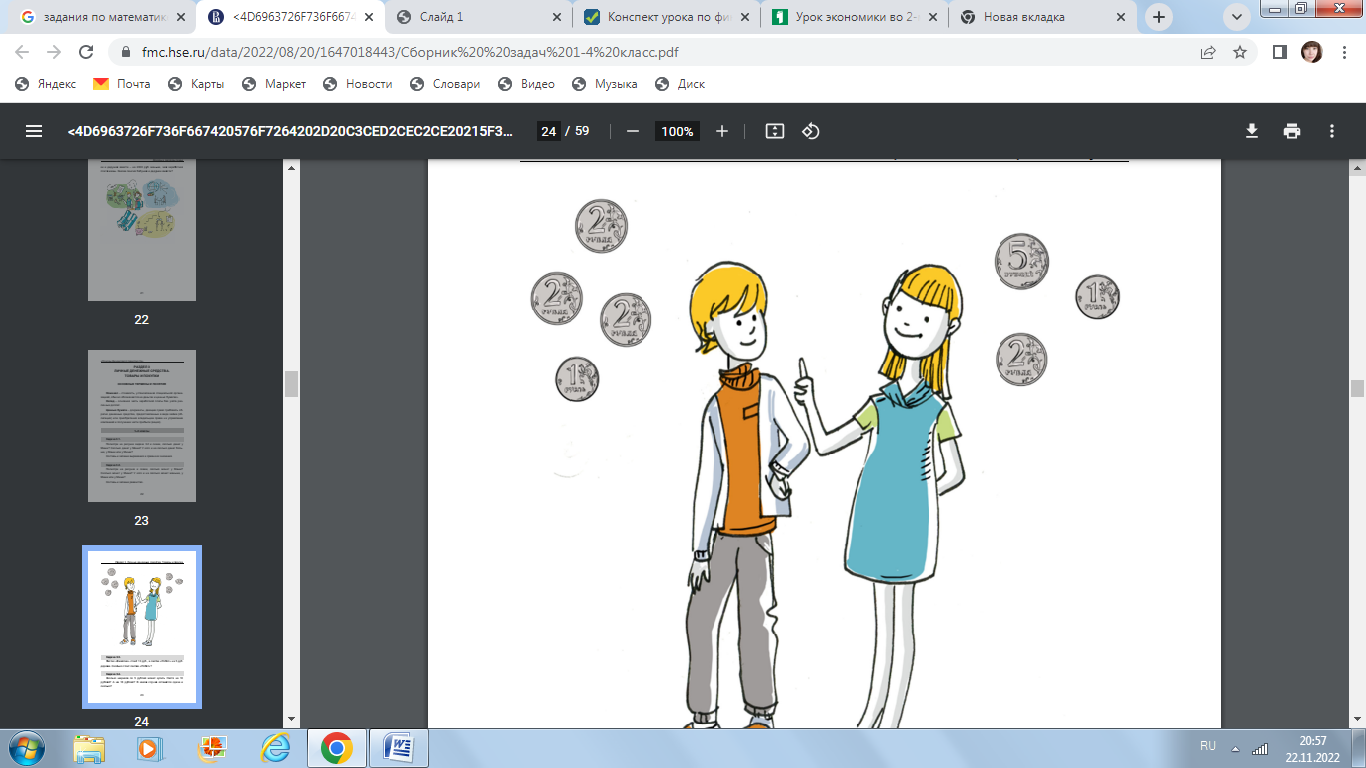This screenshot has height=768, width=1366.
Task: View site information lock icon
Action: coord(125,52)
